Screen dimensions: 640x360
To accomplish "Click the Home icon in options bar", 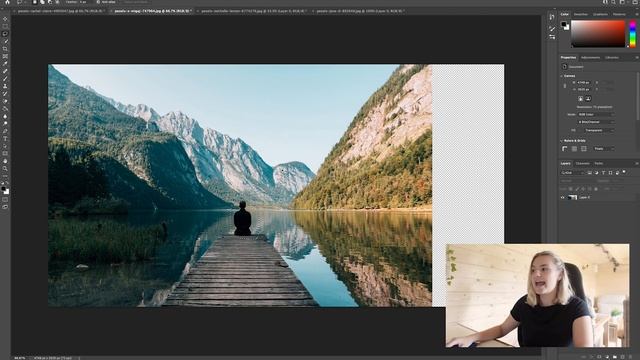I will coord(7,2).
